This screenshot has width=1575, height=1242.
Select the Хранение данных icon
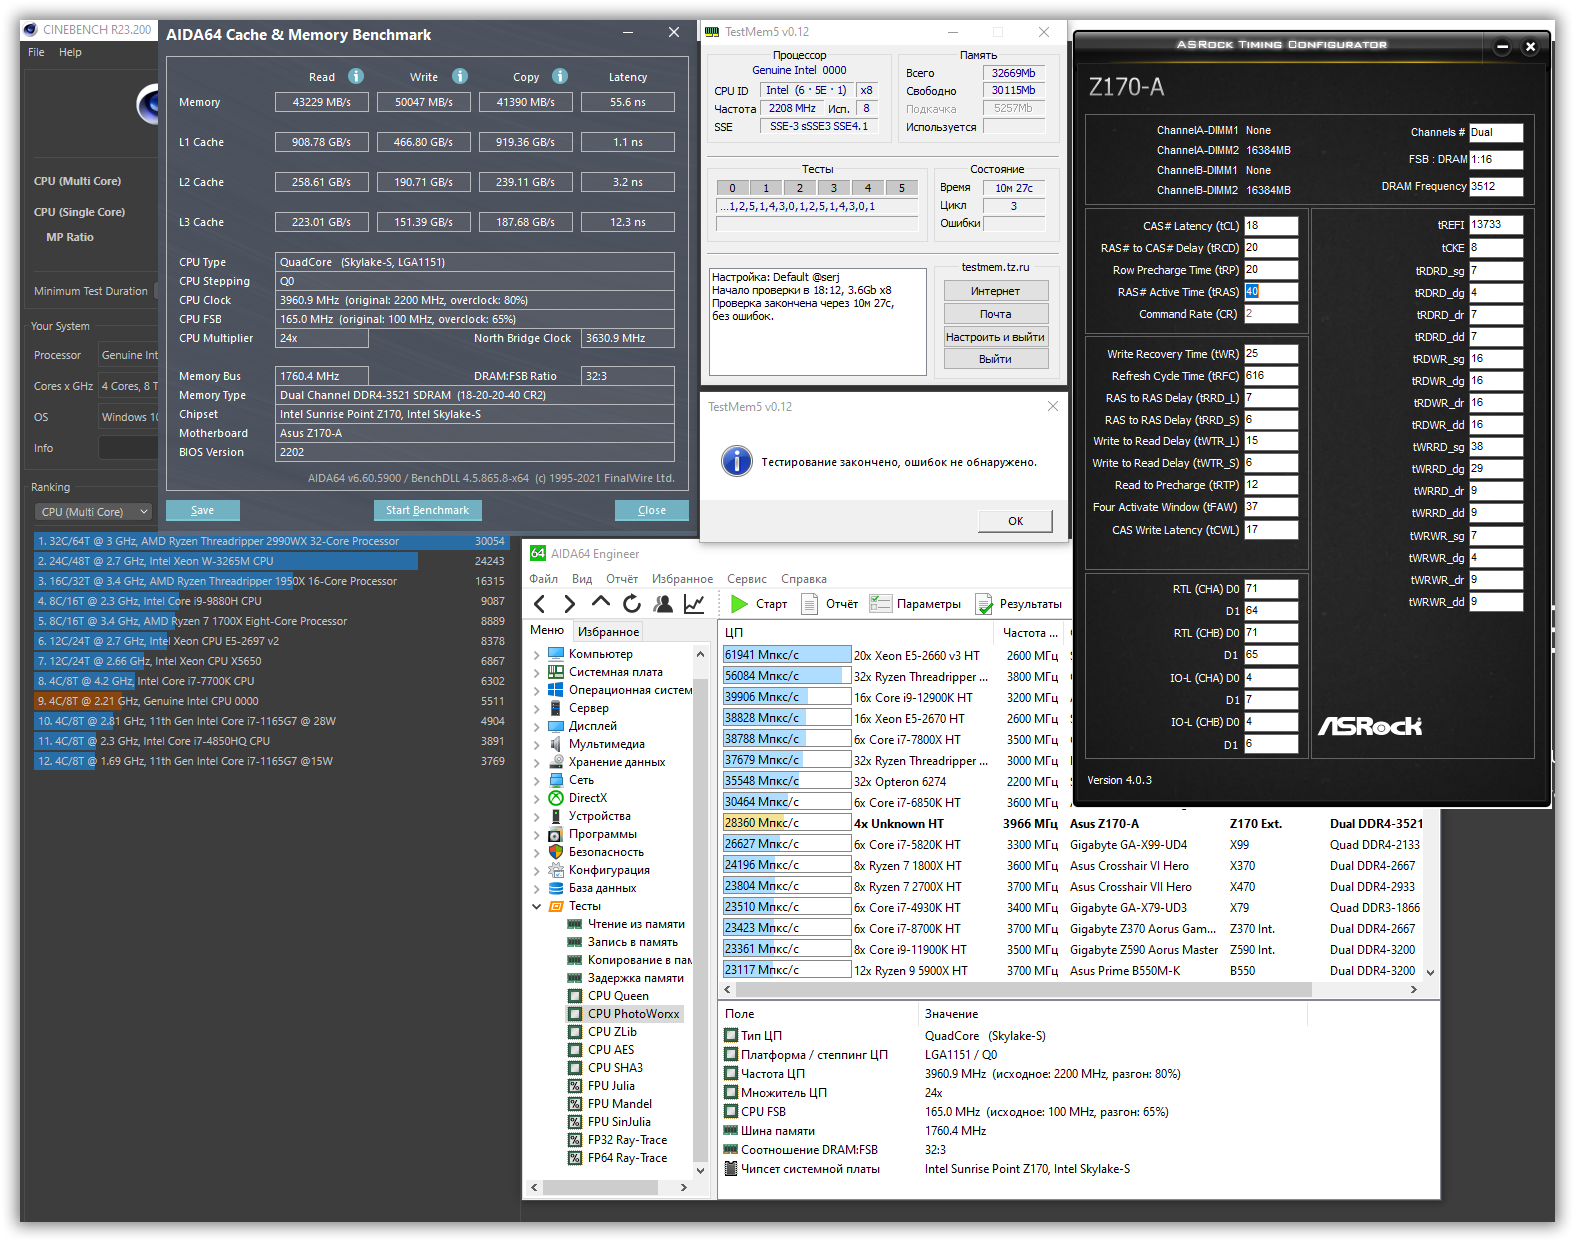coord(556,762)
